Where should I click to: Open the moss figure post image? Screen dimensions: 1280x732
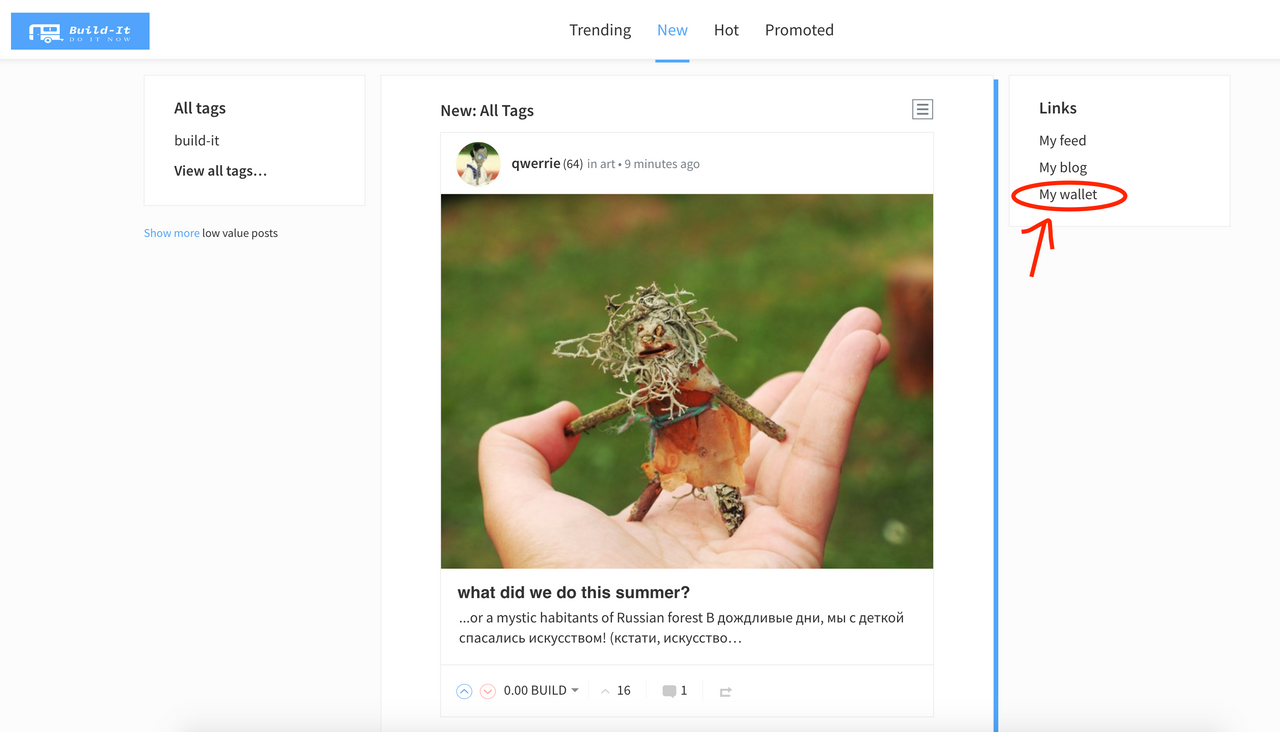coord(687,381)
